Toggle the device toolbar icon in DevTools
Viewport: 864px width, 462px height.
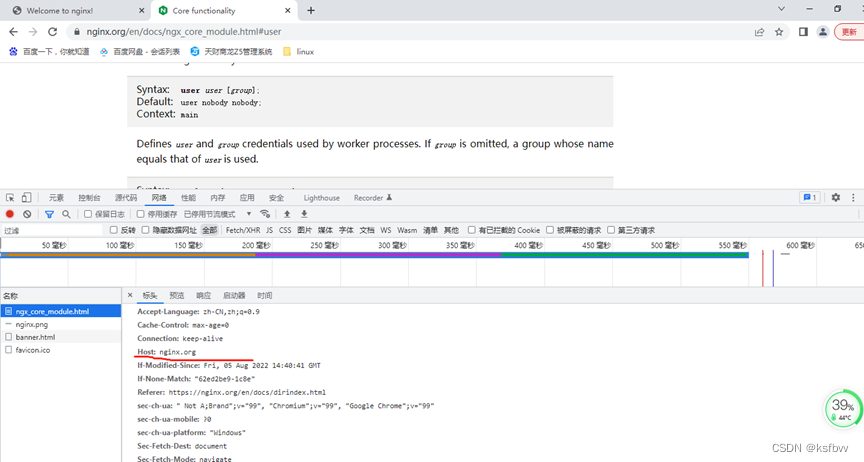(x=26, y=197)
